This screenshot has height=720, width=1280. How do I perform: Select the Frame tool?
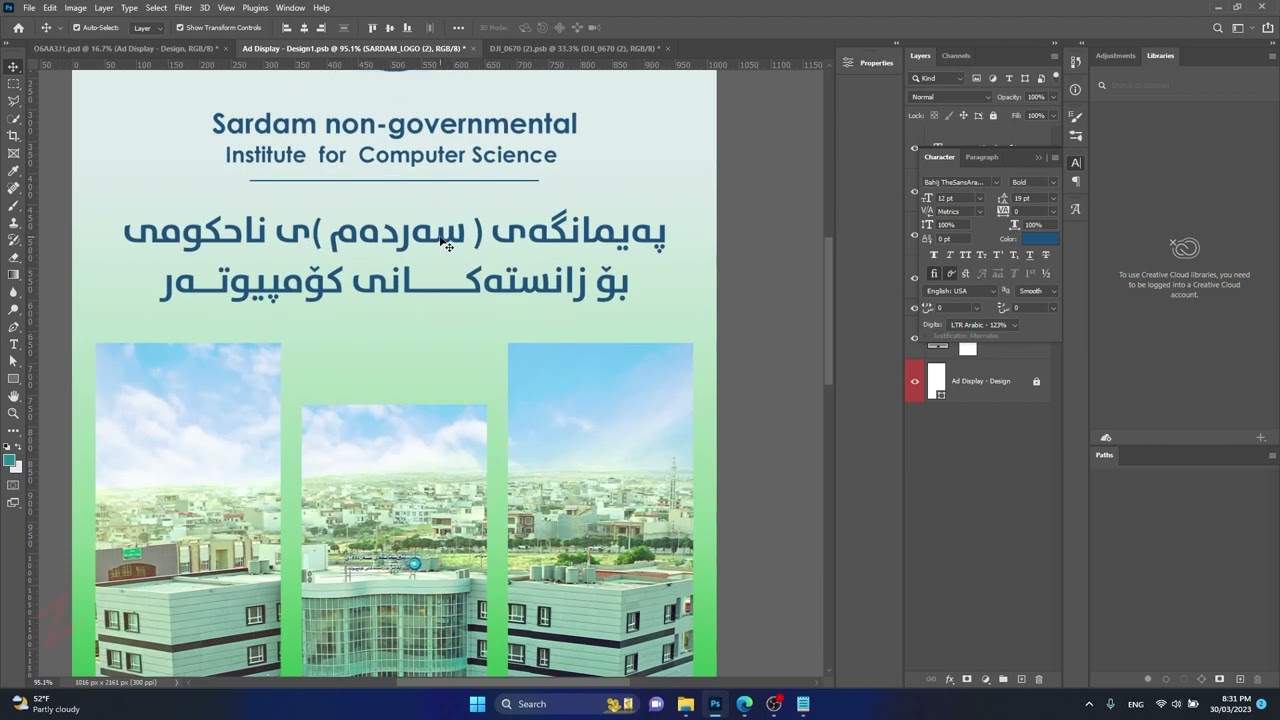(x=13, y=153)
